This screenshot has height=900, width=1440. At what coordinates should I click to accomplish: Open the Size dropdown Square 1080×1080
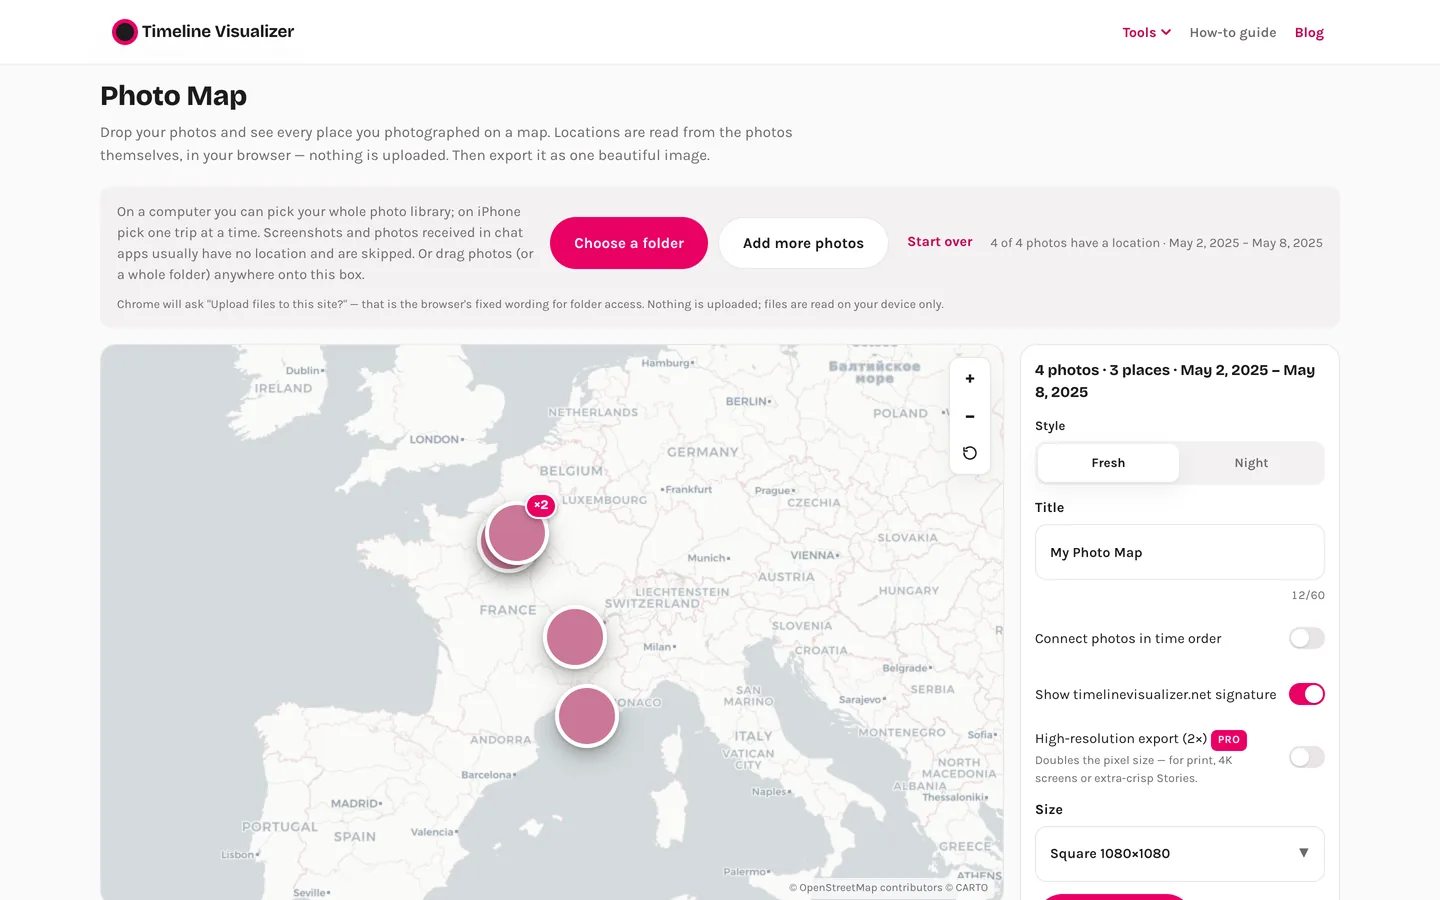click(1180, 854)
